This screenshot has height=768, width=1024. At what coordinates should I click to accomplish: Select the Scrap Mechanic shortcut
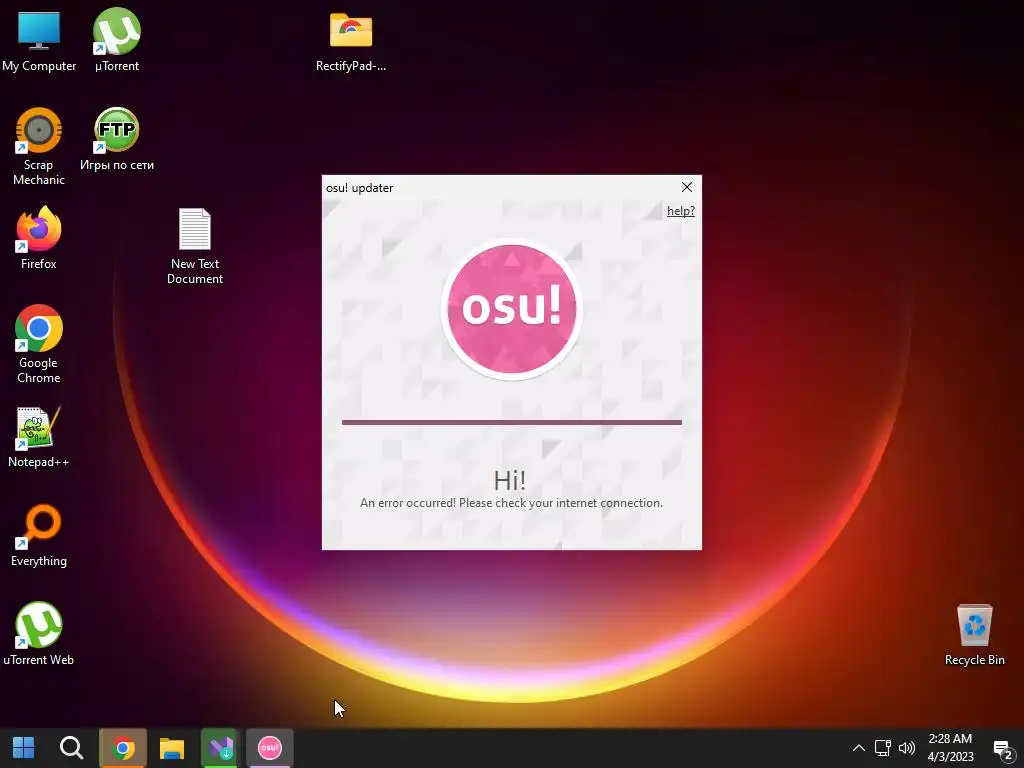[x=39, y=147]
